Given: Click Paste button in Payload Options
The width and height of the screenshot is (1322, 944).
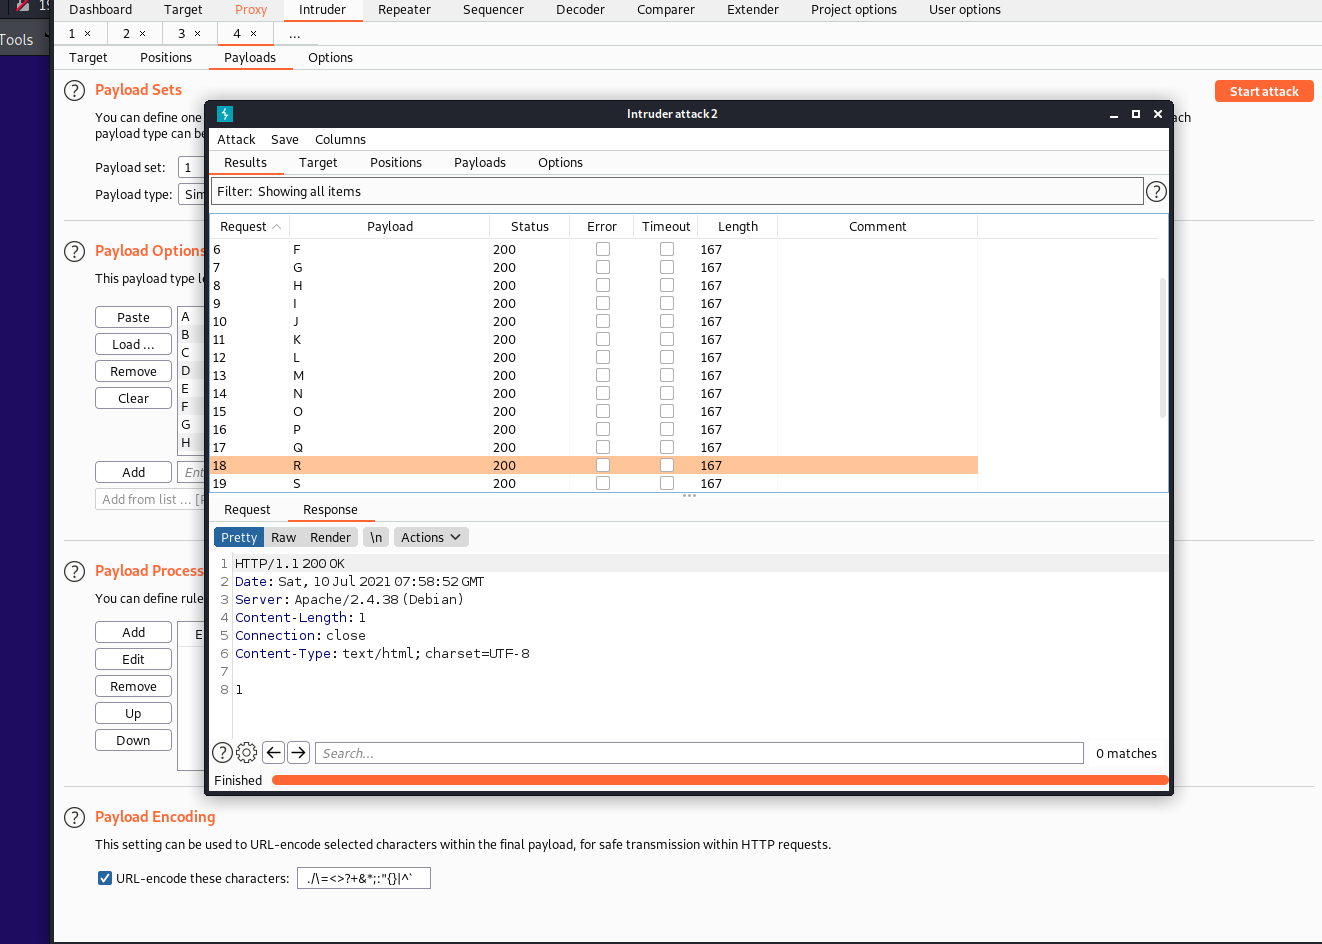Looking at the screenshot, I should coord(133,317).
